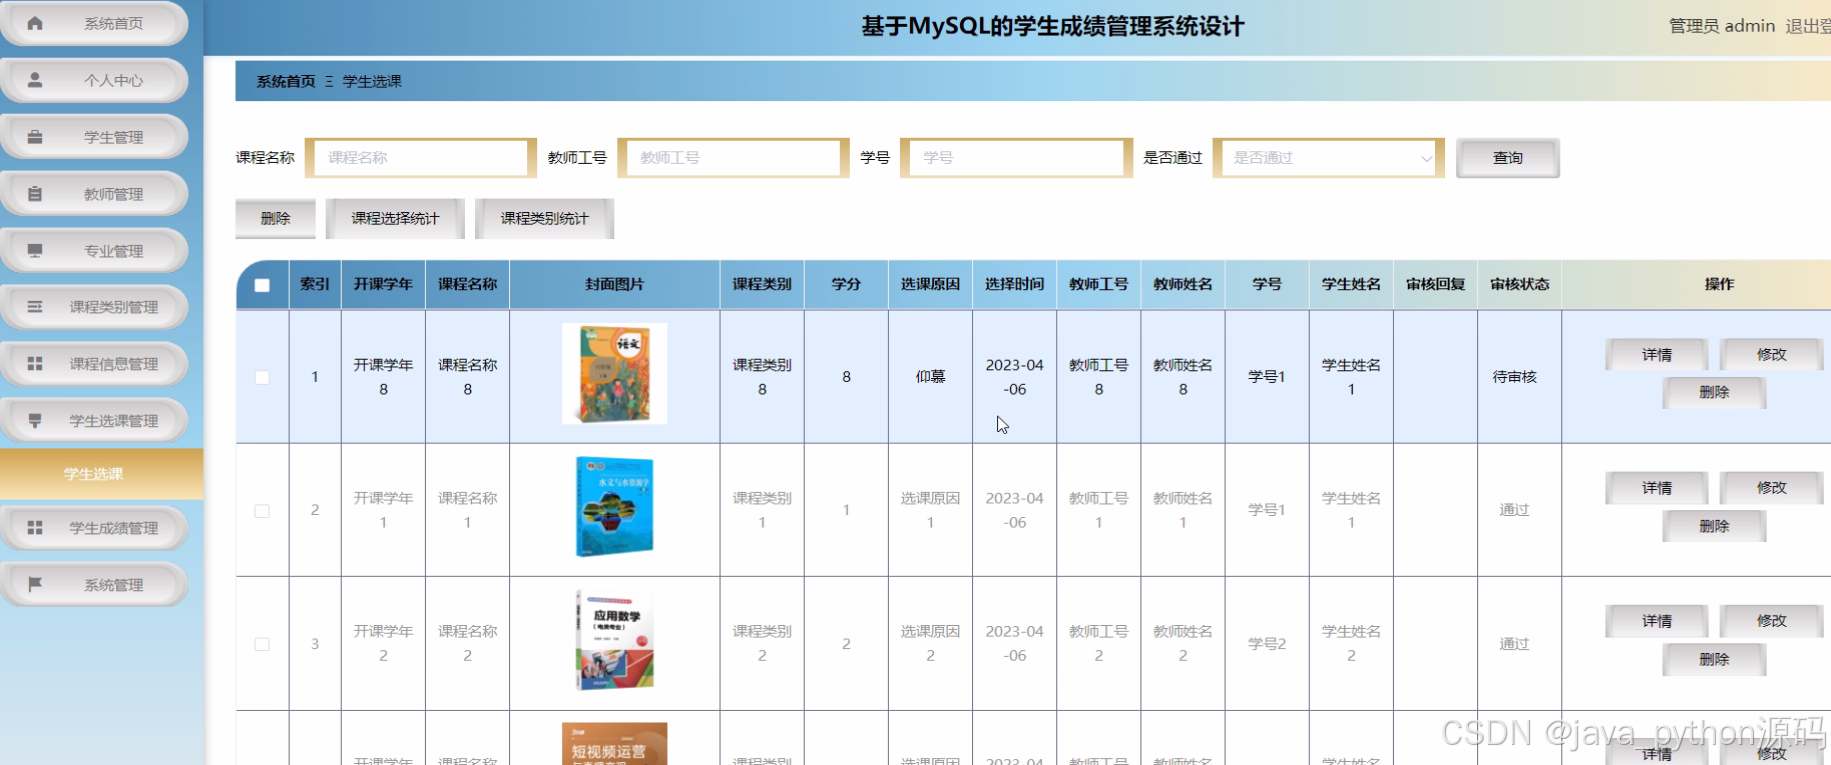Check the checkbox for row 2
The image size is (1831, 765).
(x=262, y=511)
